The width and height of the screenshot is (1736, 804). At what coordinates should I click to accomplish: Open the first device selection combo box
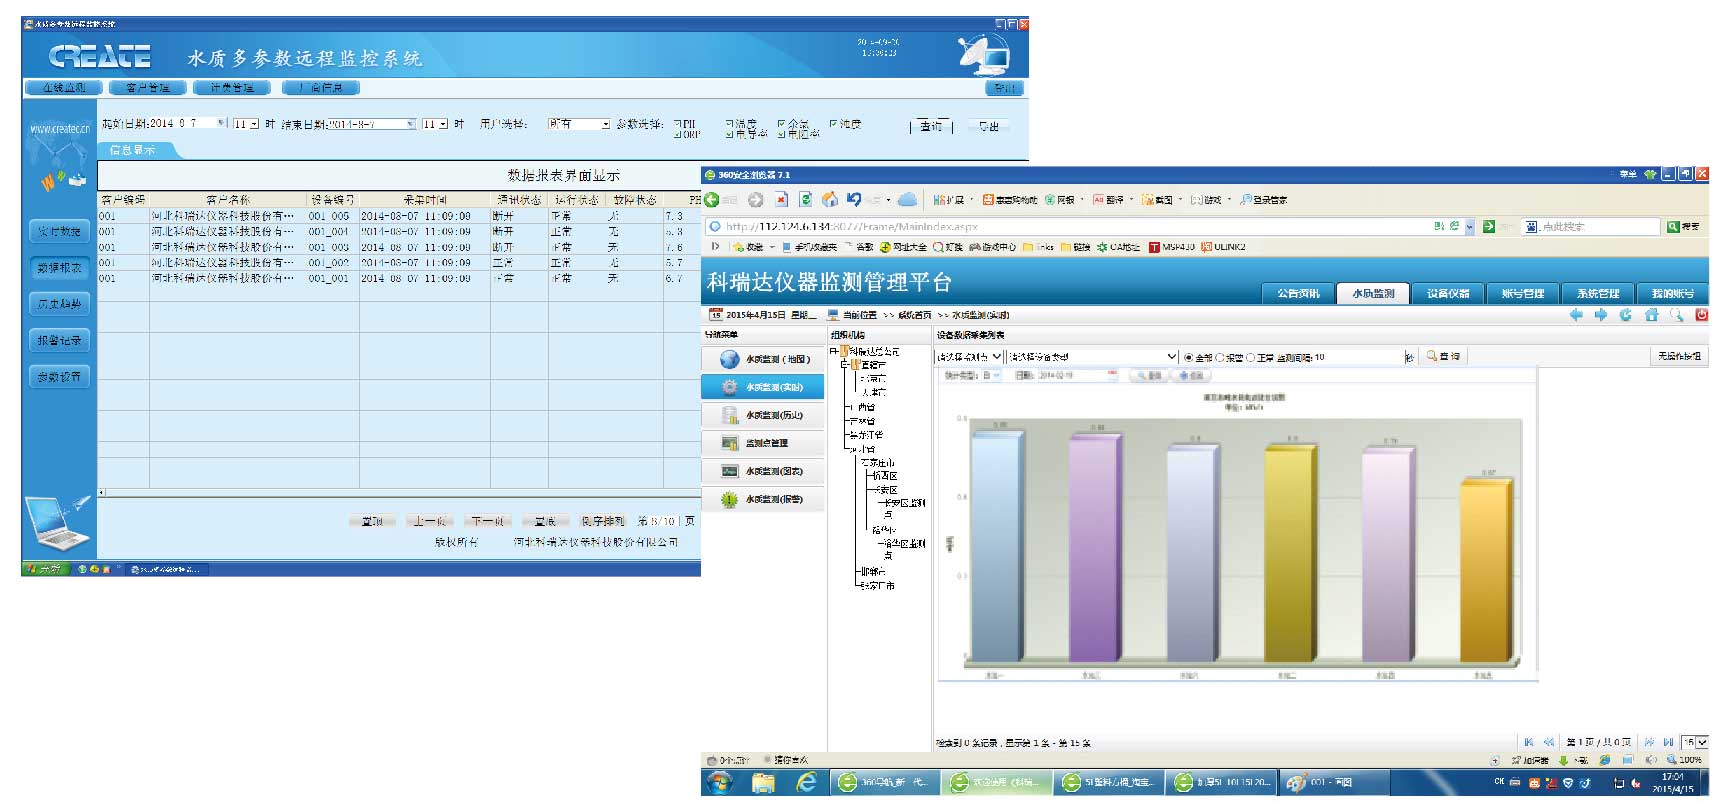[x=969, y=357]
